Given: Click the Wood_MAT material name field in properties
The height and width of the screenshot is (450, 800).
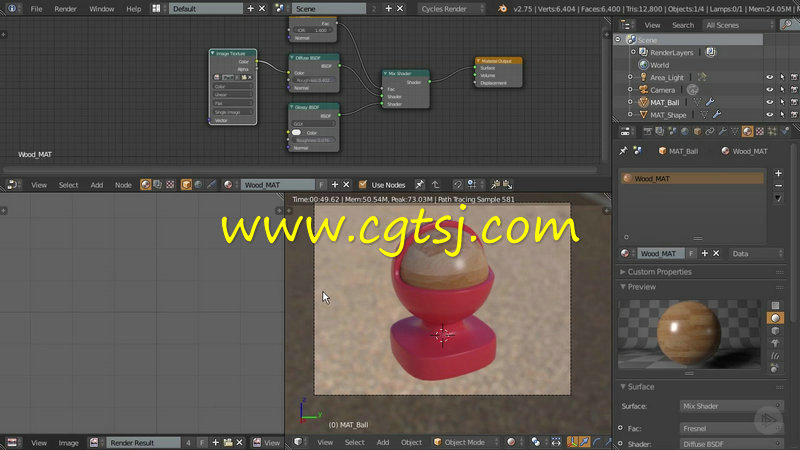Looking at the screenshot, I should (660, 254).
